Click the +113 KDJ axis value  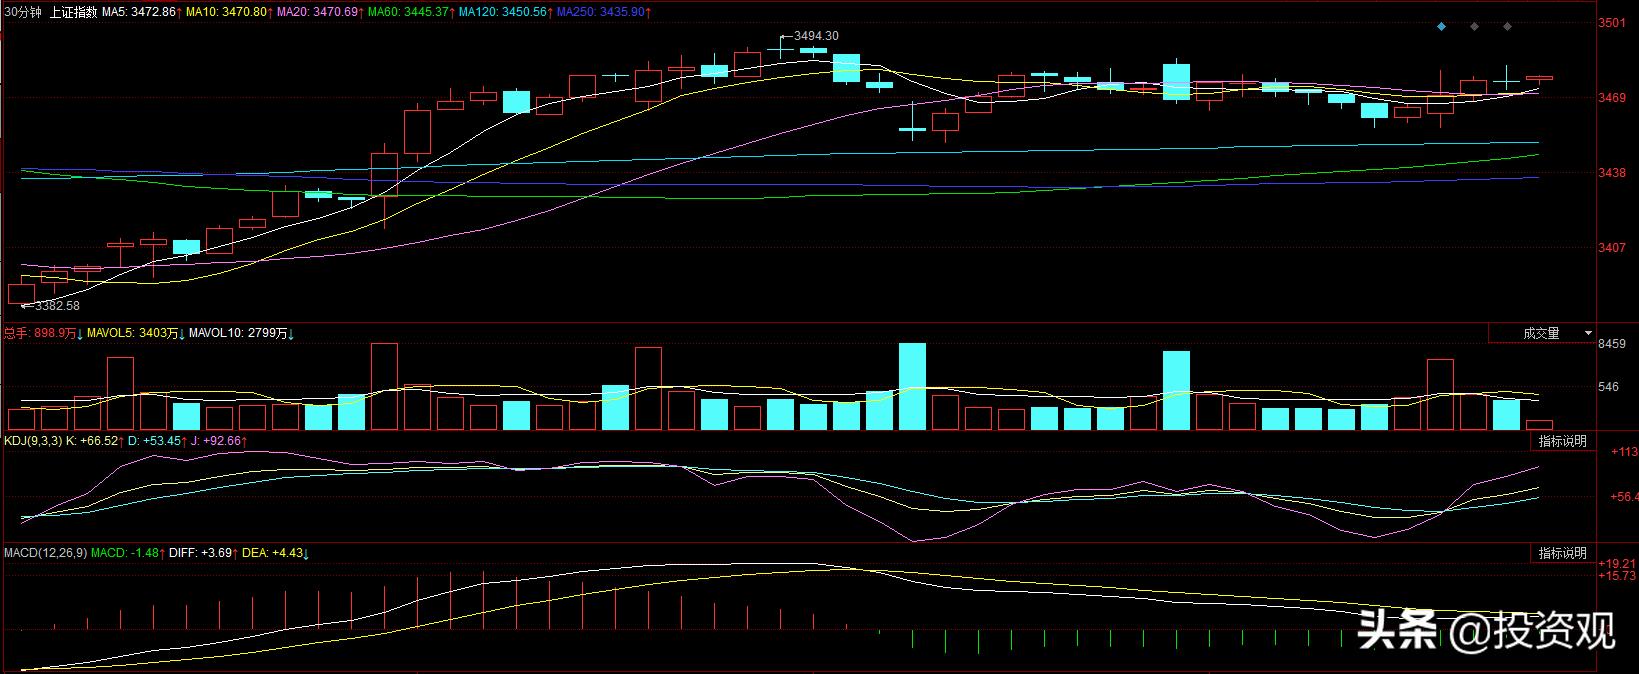click(x=1623, y=452)
